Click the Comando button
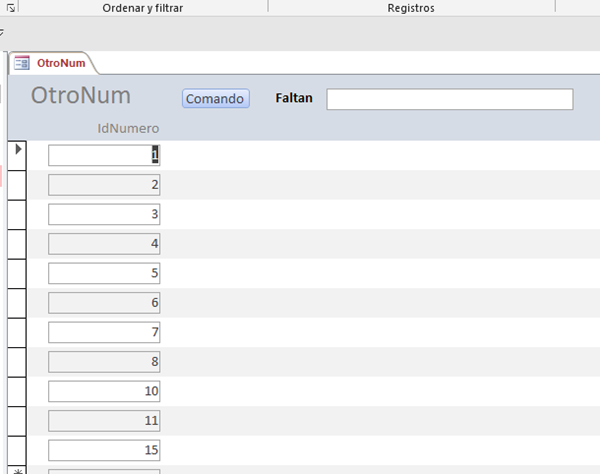 (x=215, y=99)
